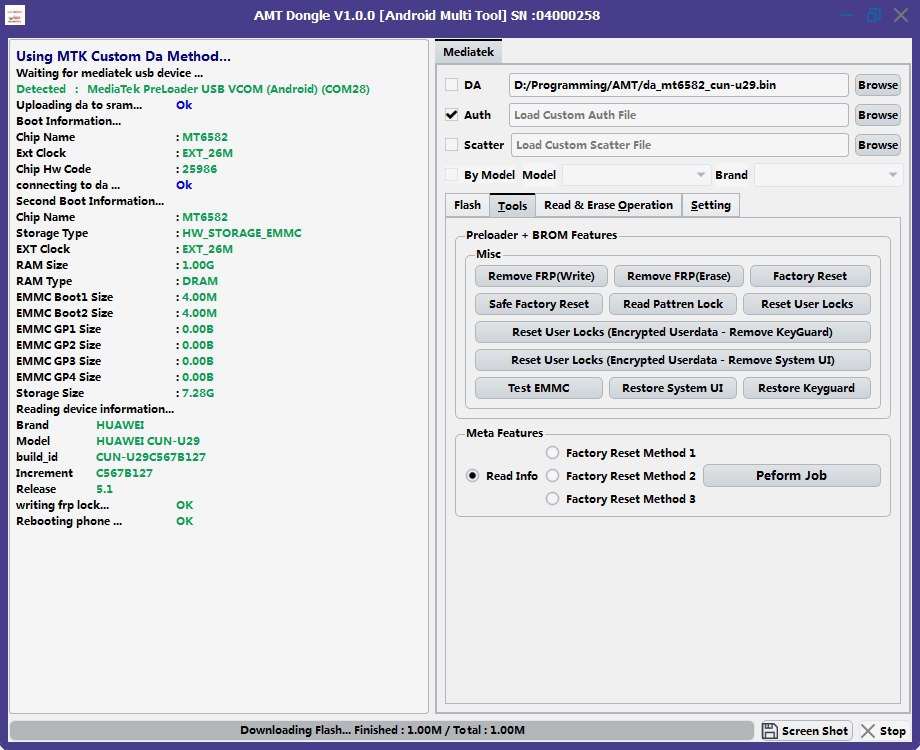Click the Load Custom Scatter File field

click(679, 145)
